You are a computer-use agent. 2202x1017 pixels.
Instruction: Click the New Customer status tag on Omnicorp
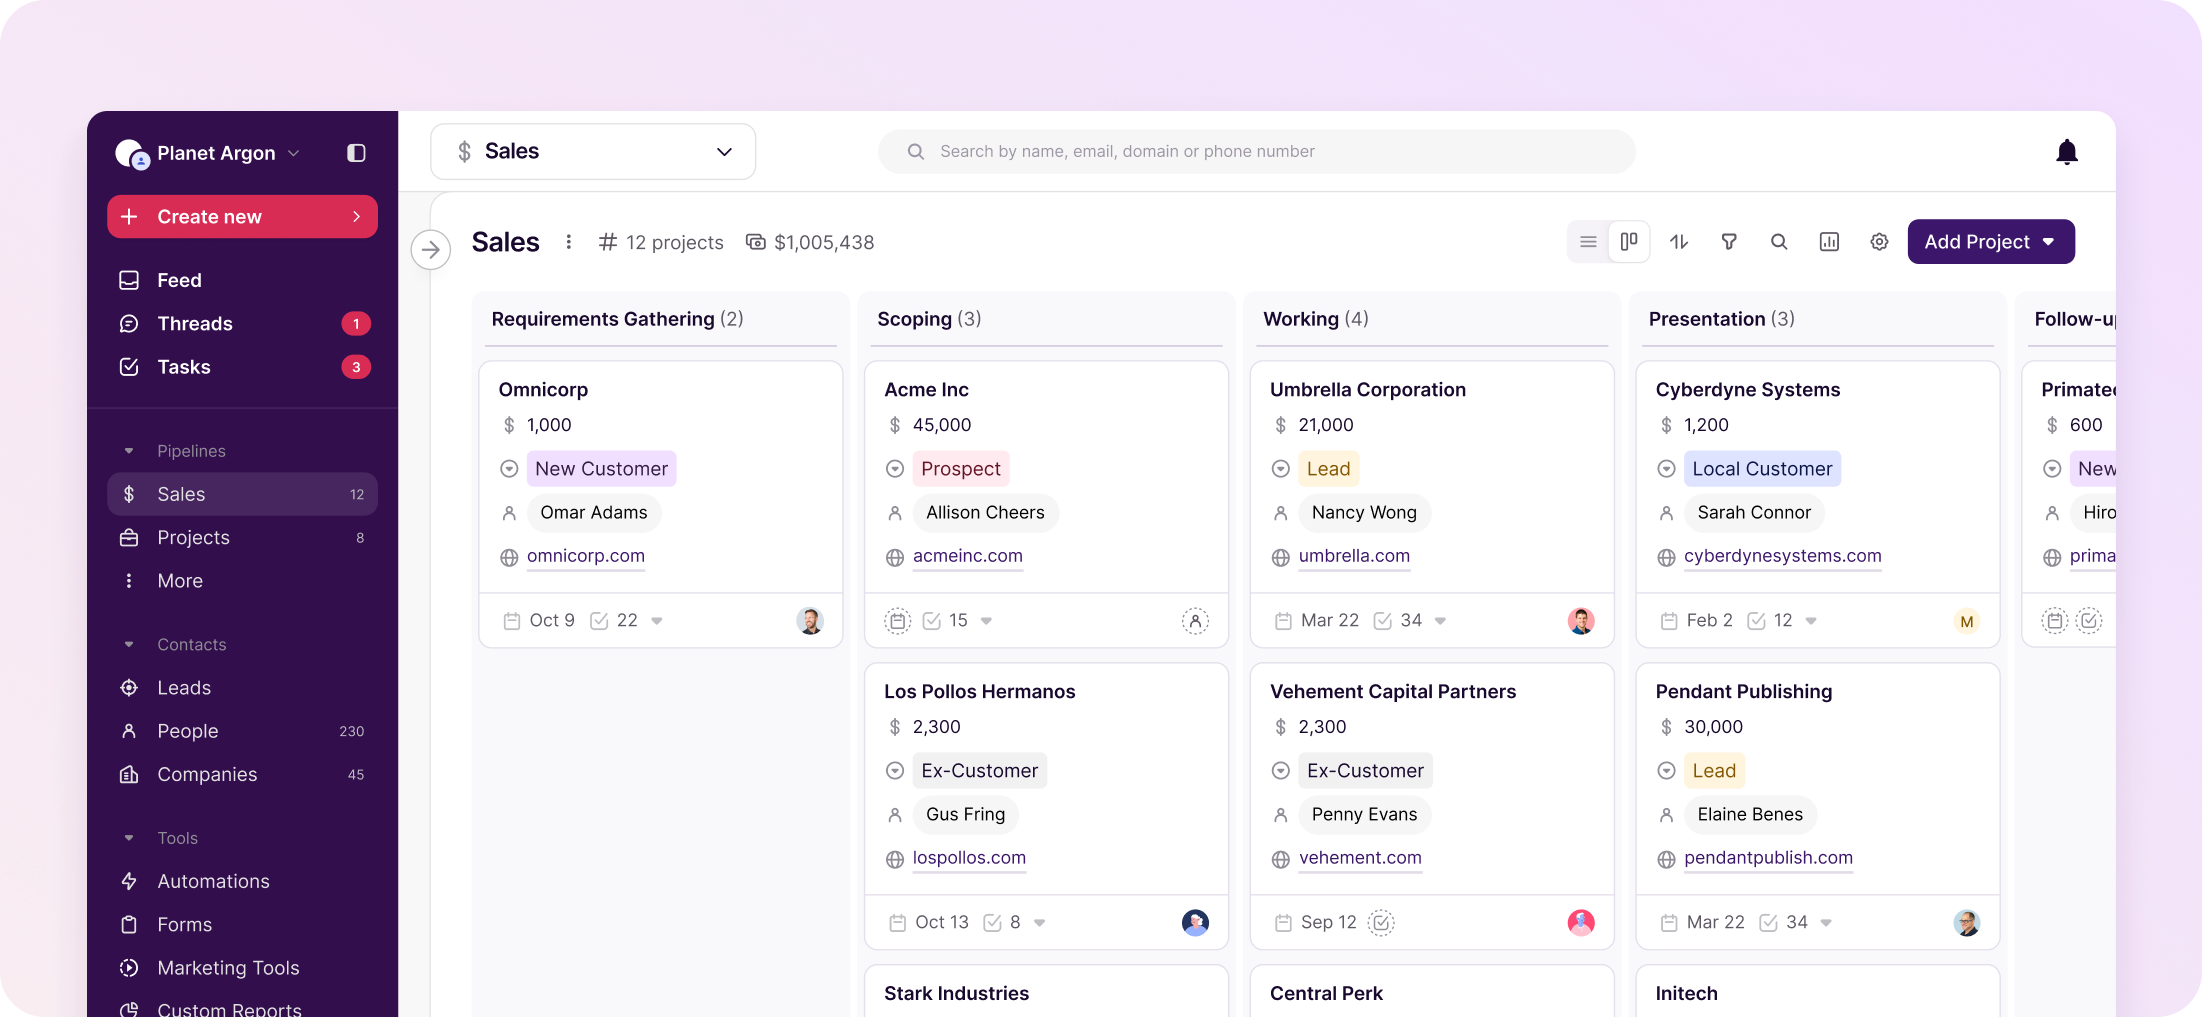point(601,469)
